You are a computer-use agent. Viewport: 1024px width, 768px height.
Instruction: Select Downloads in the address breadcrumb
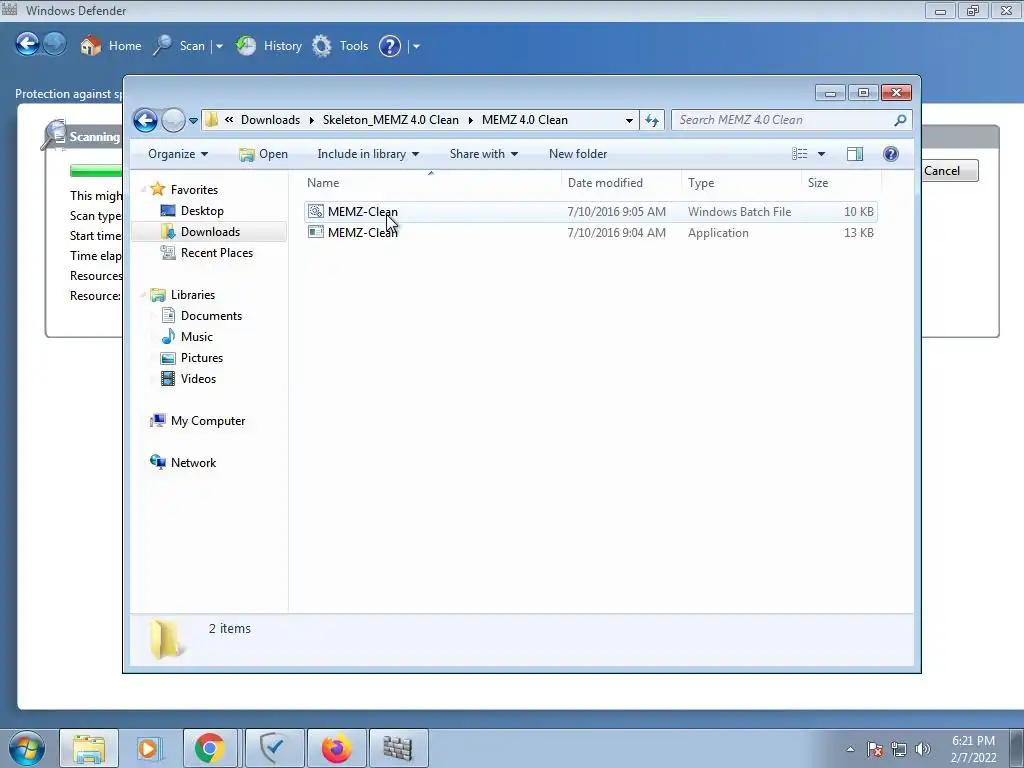click(270, 120)
